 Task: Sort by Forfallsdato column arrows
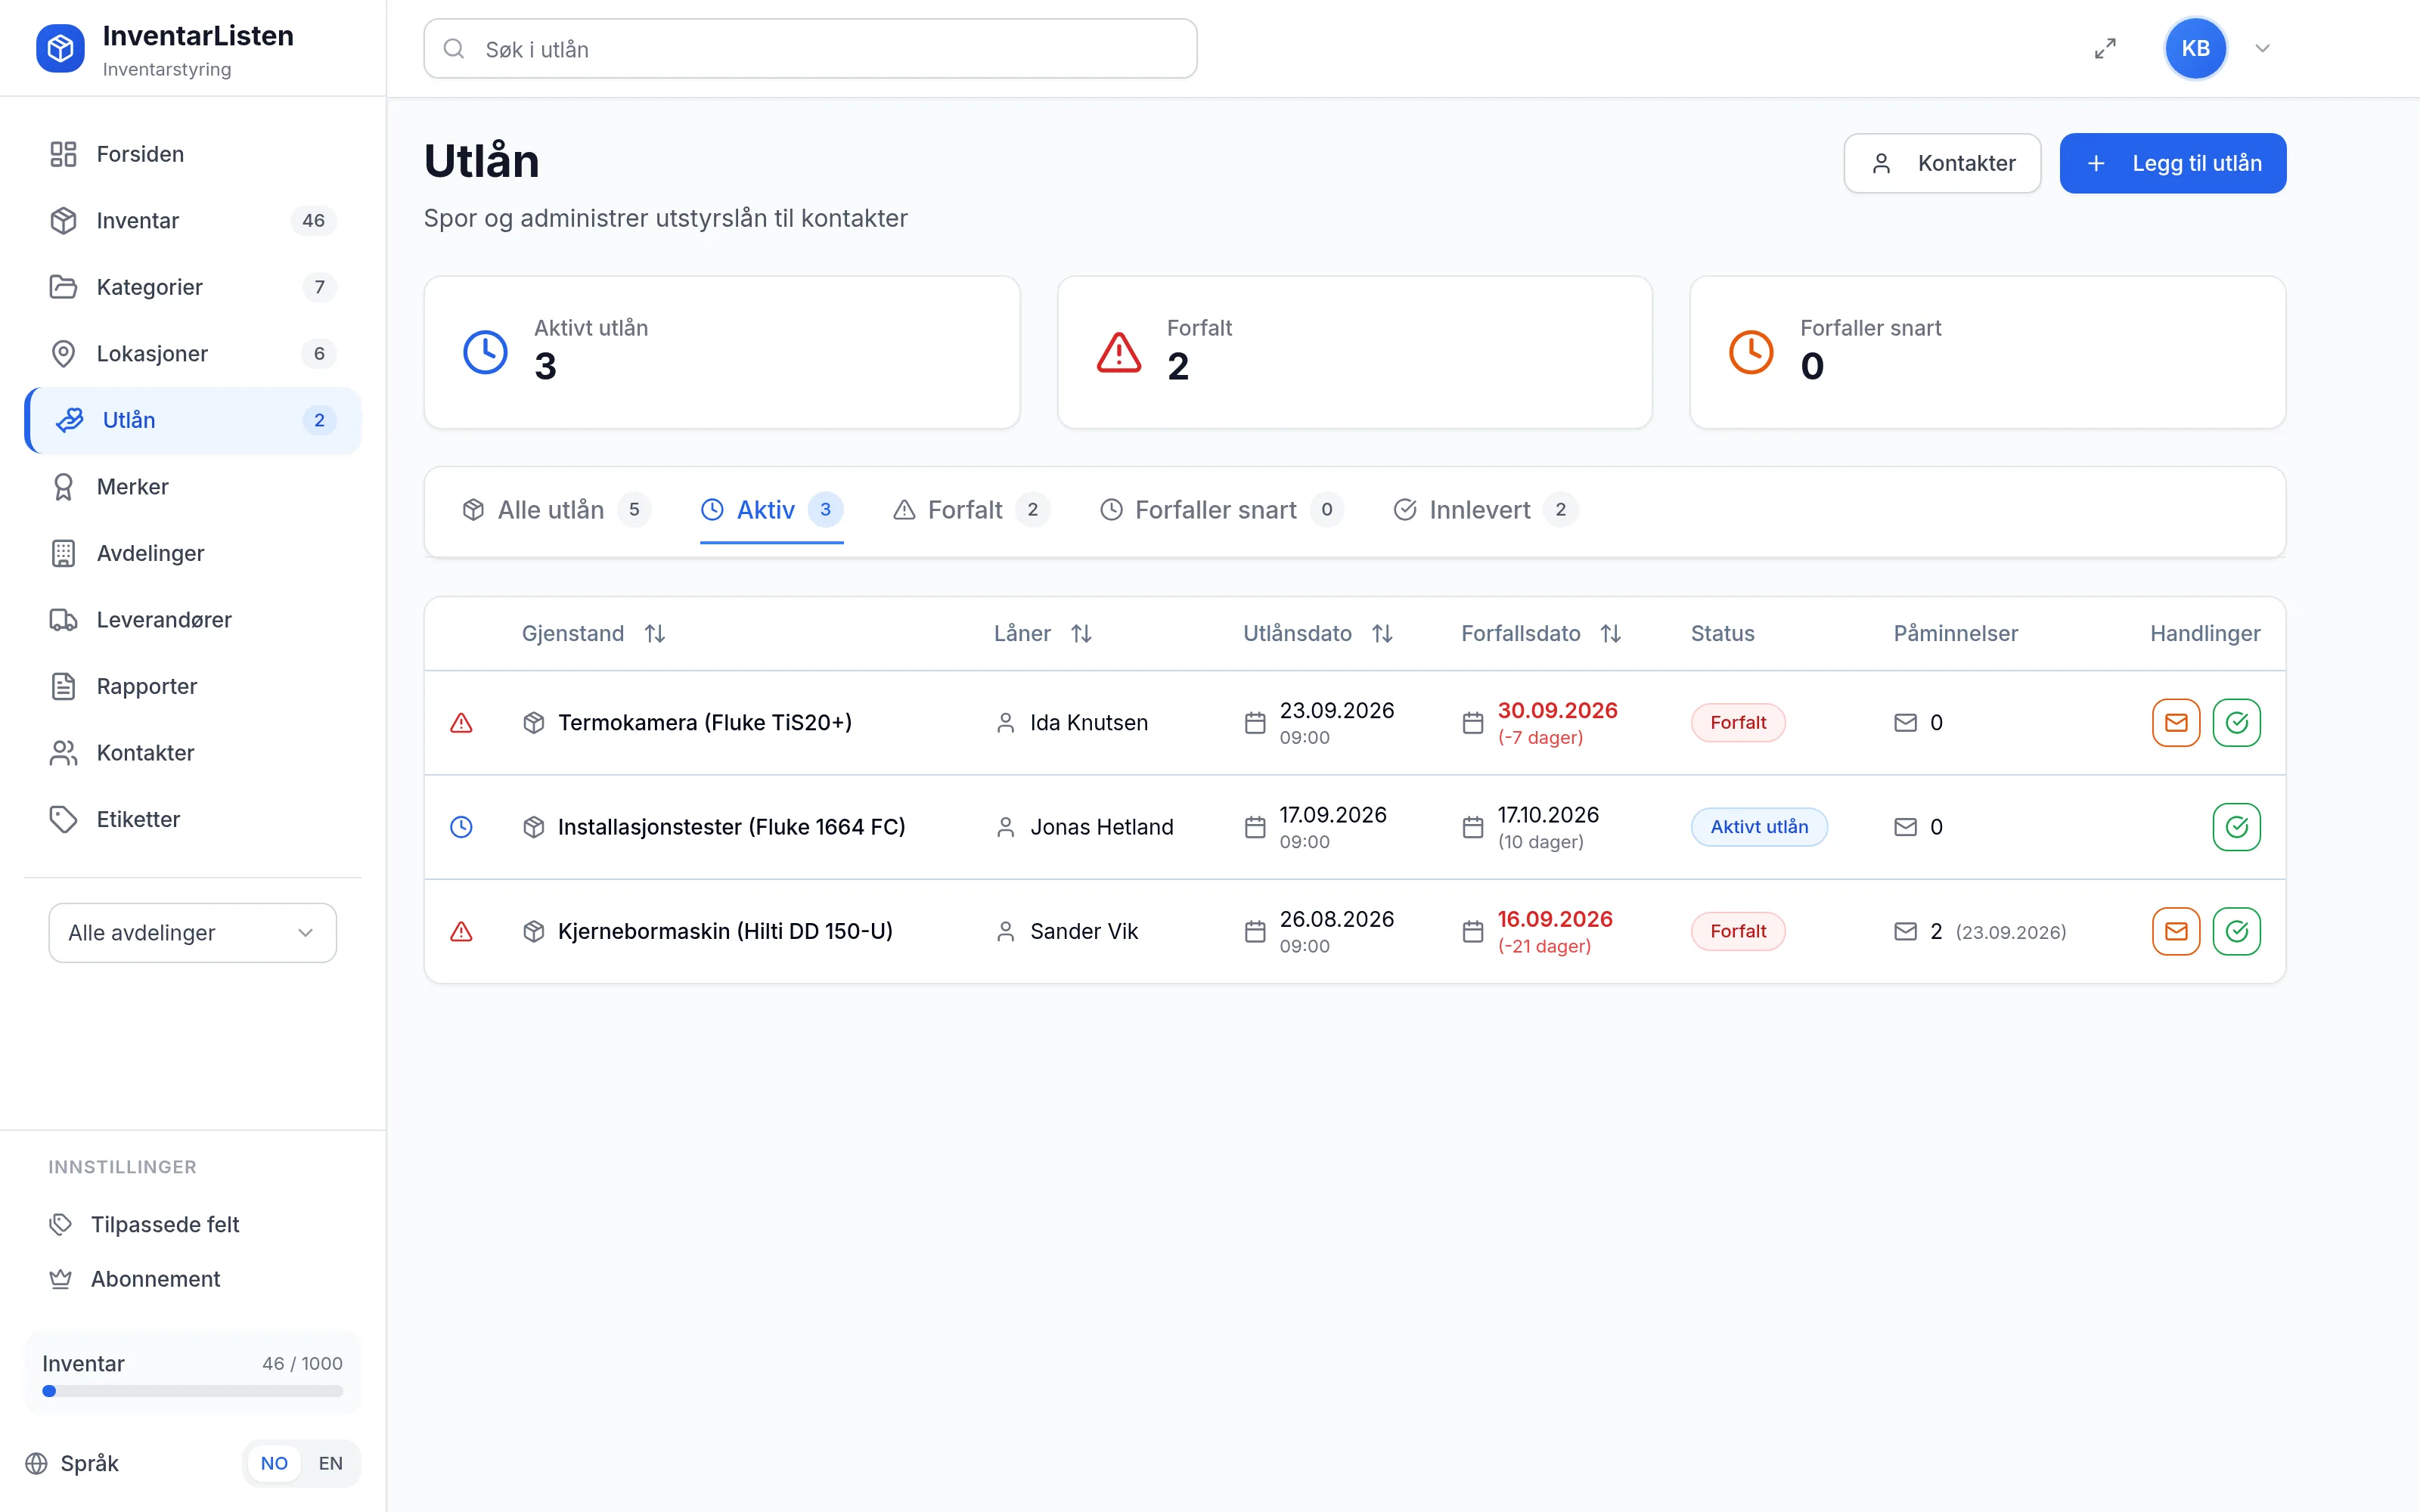coord(1610,633)
